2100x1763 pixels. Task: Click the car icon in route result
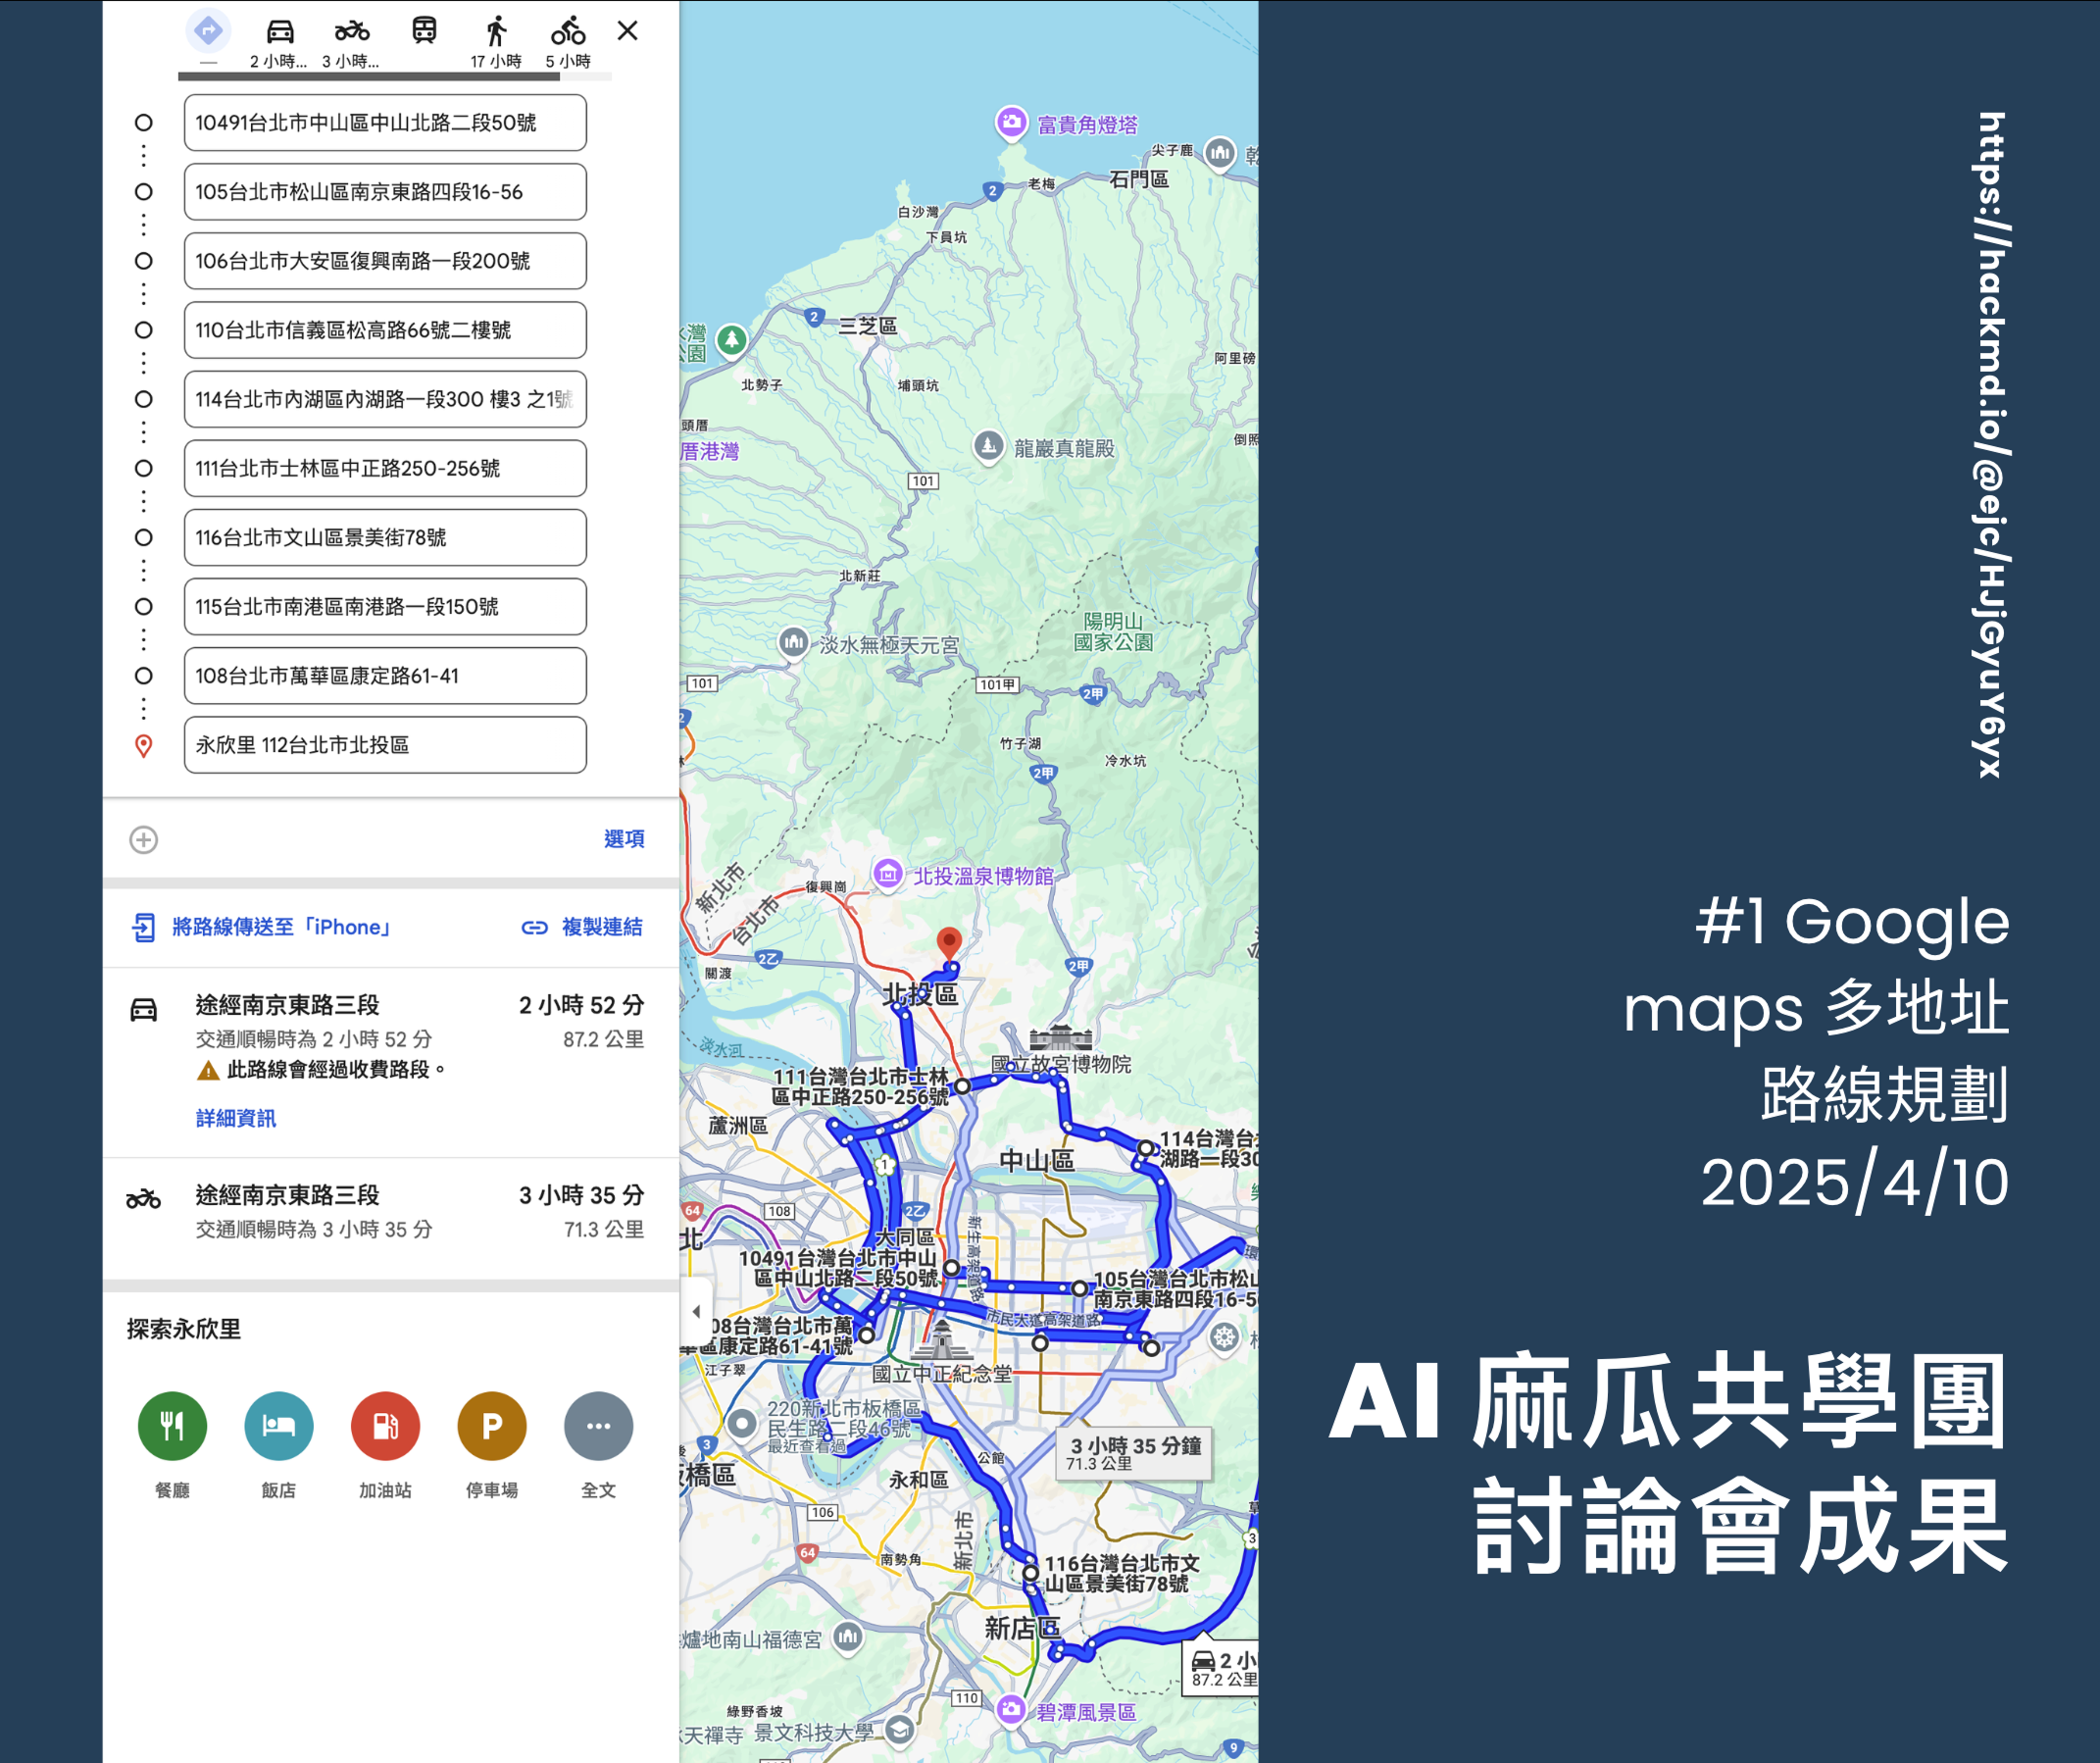pyautogui.click(x=144, y=1009)
